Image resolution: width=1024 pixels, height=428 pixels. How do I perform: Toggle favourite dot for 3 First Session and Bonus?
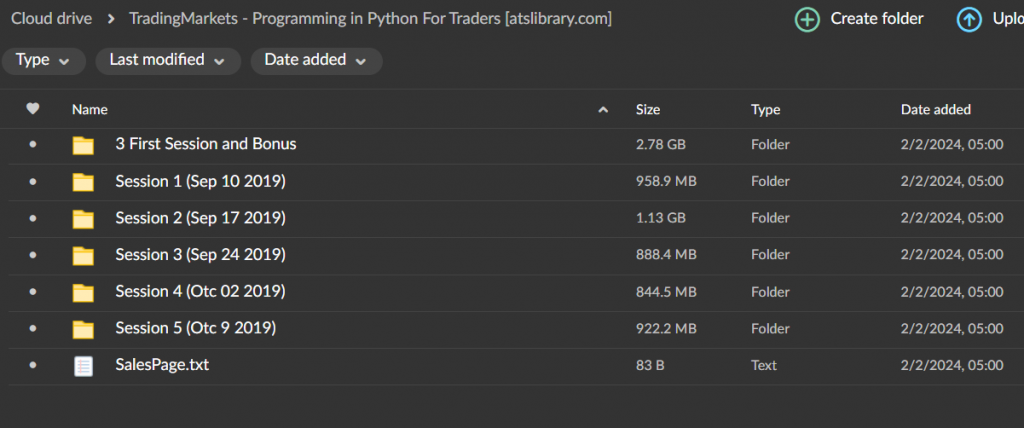pyautogui.click(x=33, y=145)
